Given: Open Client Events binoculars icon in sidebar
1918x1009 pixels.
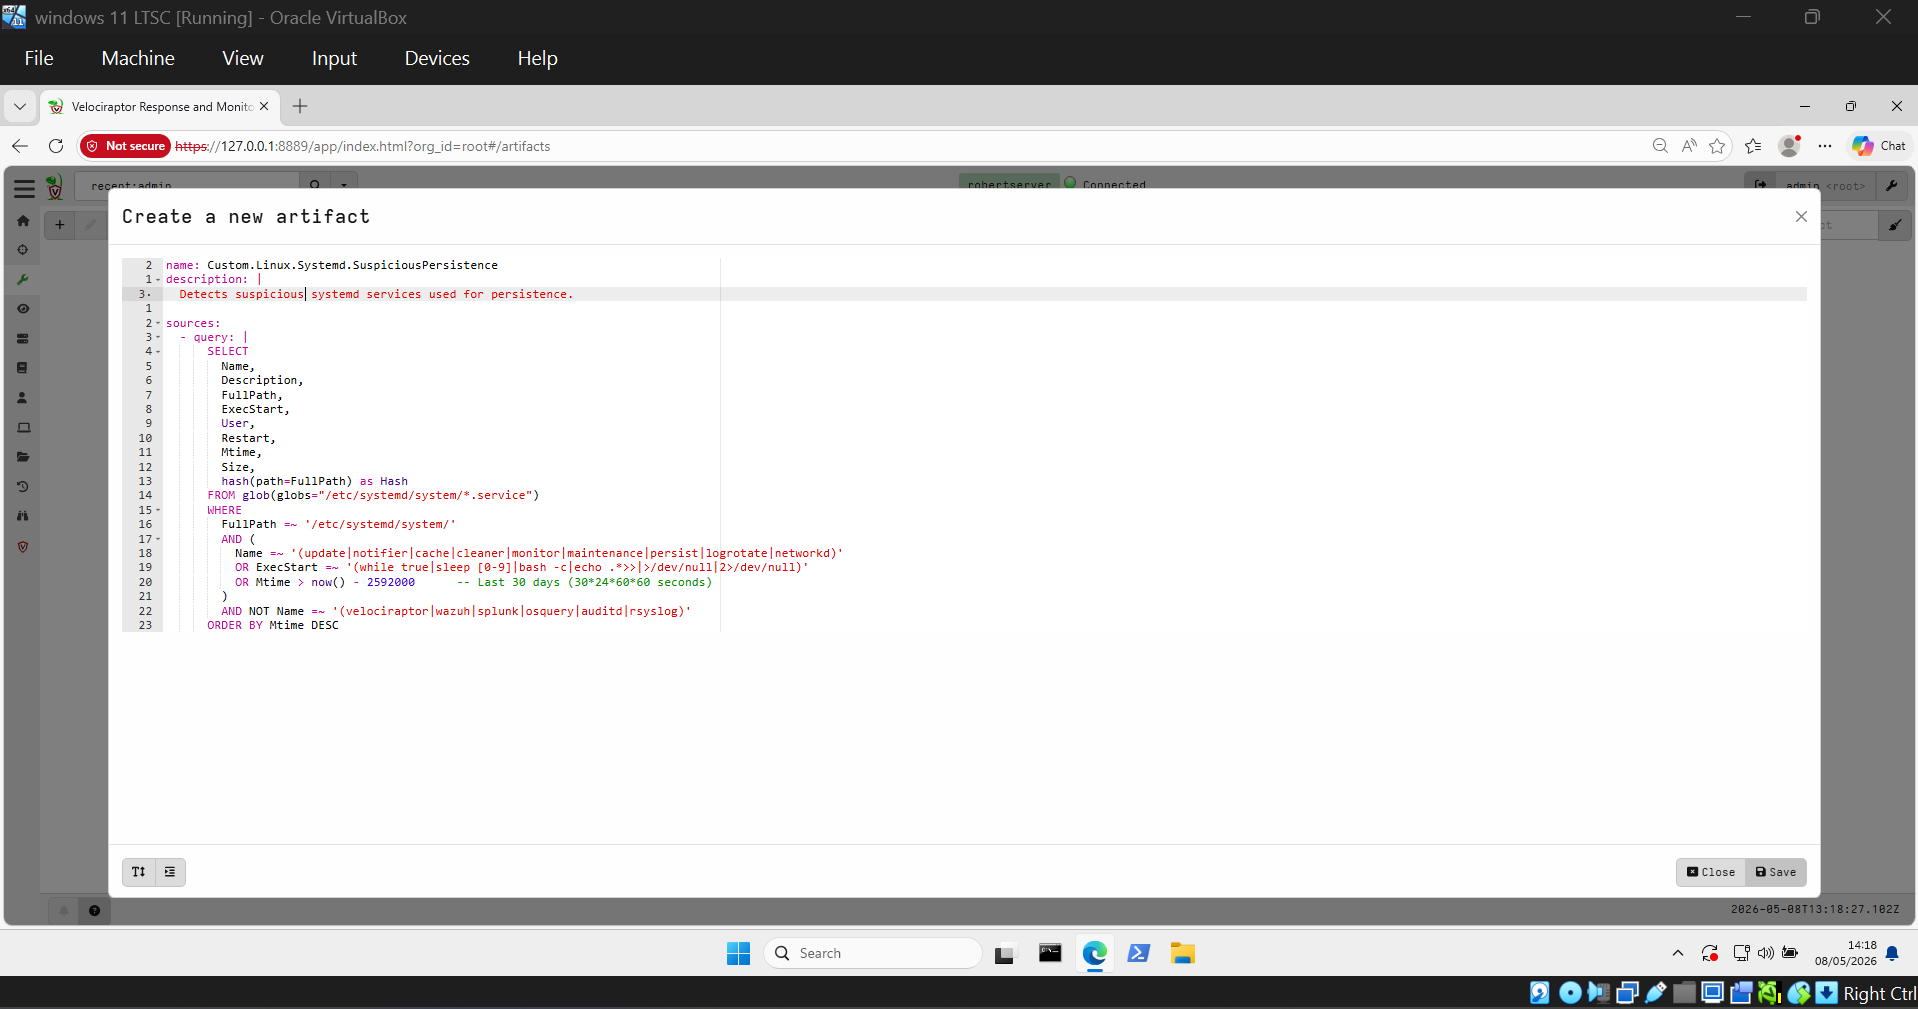Looking at the screenshot, I should click(x=23, y=516).
